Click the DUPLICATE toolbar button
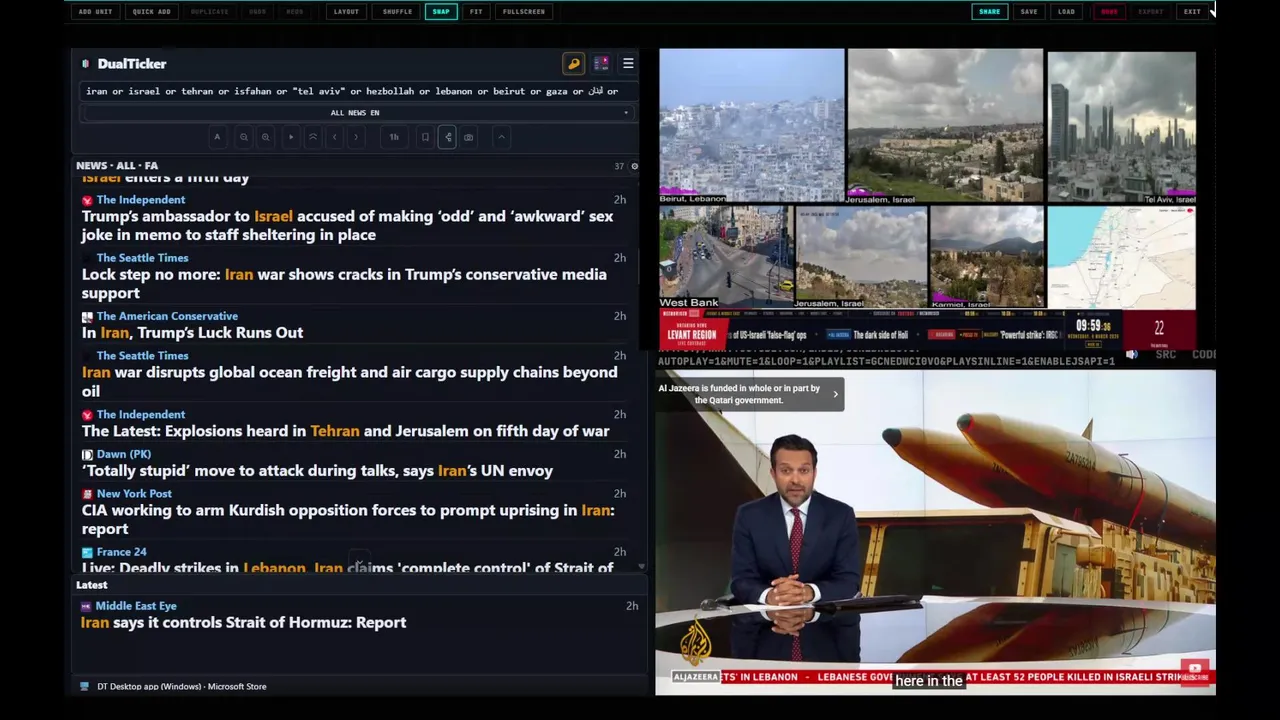This screenshot has width=1280, height=720. (x=210, y=12)
